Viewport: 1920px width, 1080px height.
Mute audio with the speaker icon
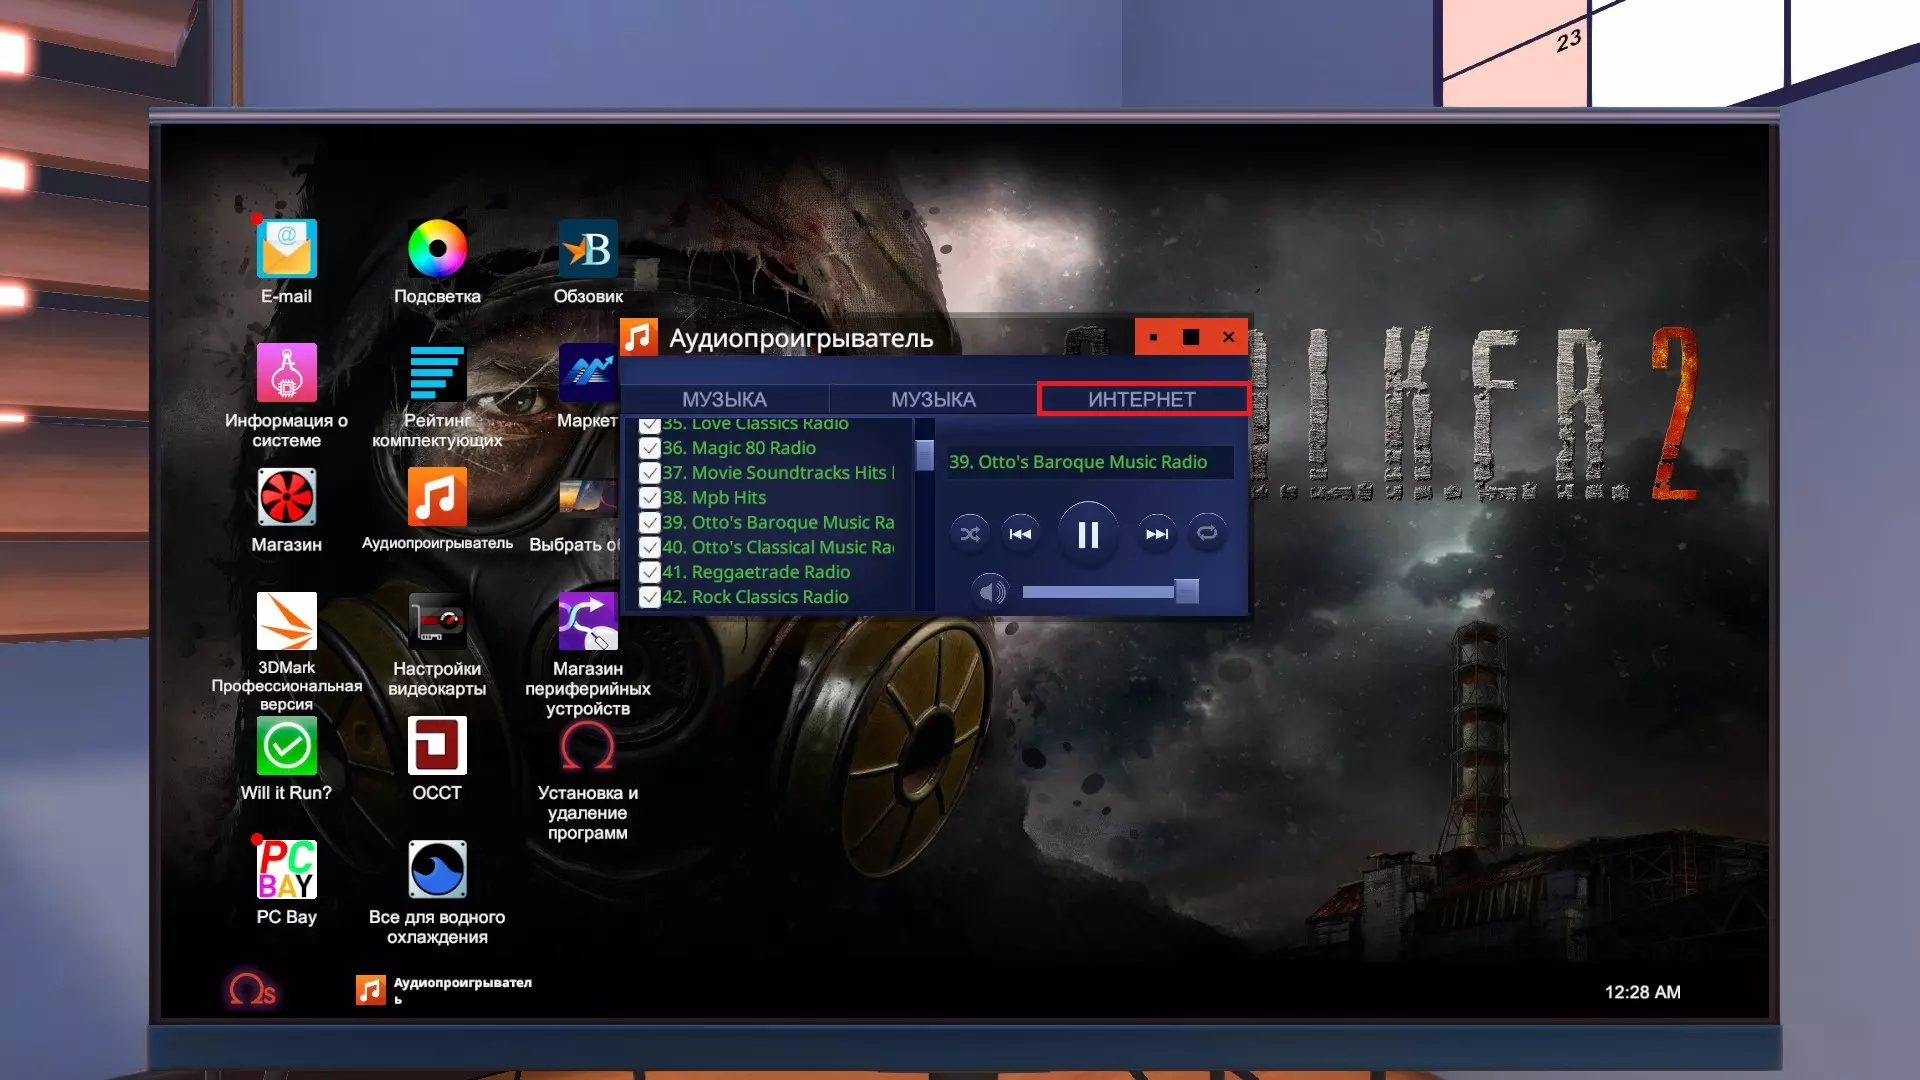(991, 592)
